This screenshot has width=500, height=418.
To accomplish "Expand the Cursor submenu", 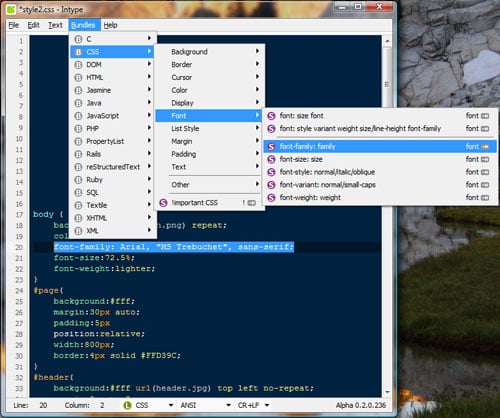I will pos(209,77).
